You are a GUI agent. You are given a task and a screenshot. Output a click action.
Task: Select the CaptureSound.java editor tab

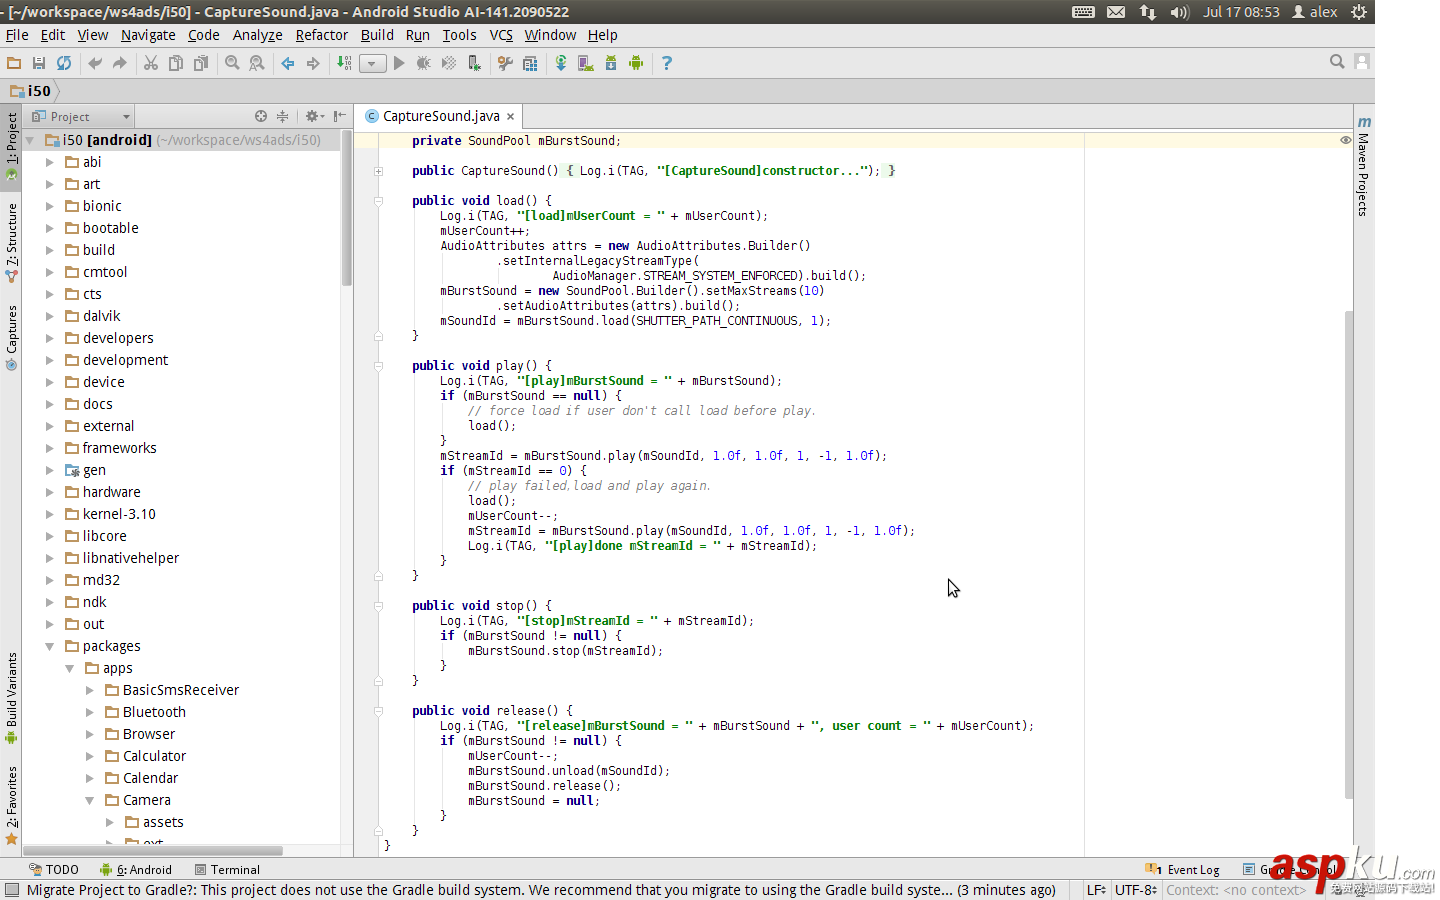tap(440, 116)
